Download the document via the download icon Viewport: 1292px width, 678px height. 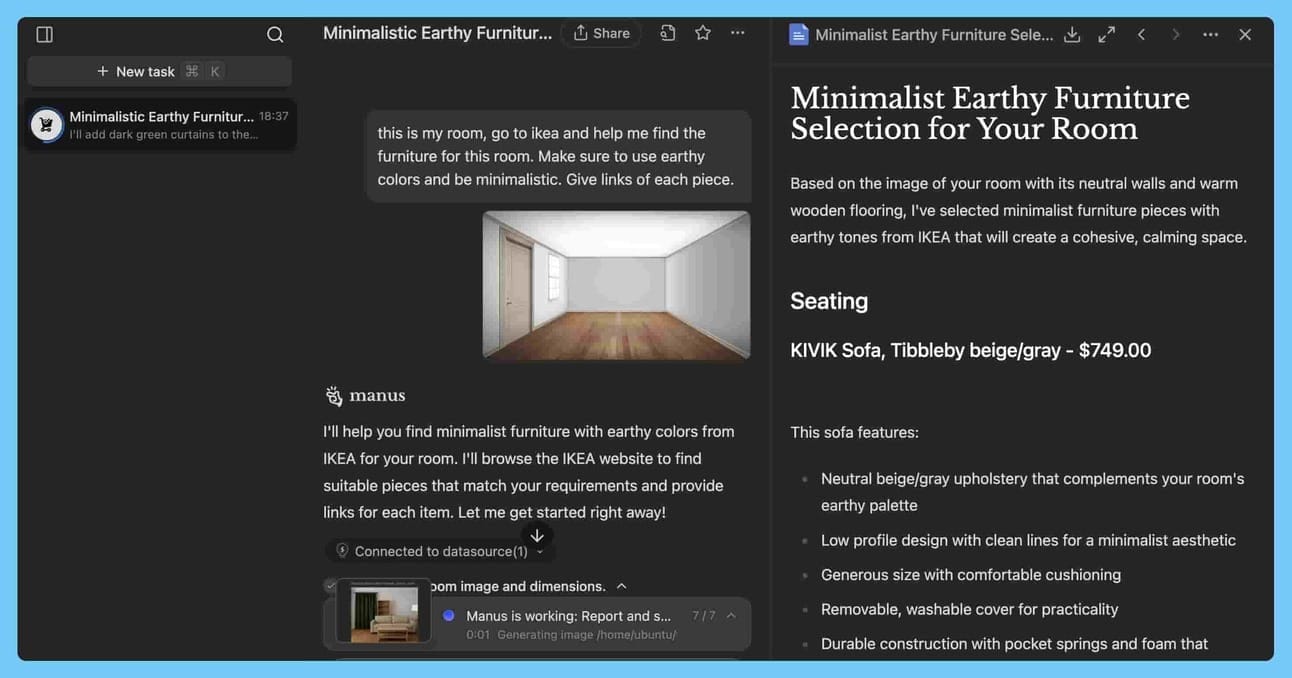point(1072,34)
